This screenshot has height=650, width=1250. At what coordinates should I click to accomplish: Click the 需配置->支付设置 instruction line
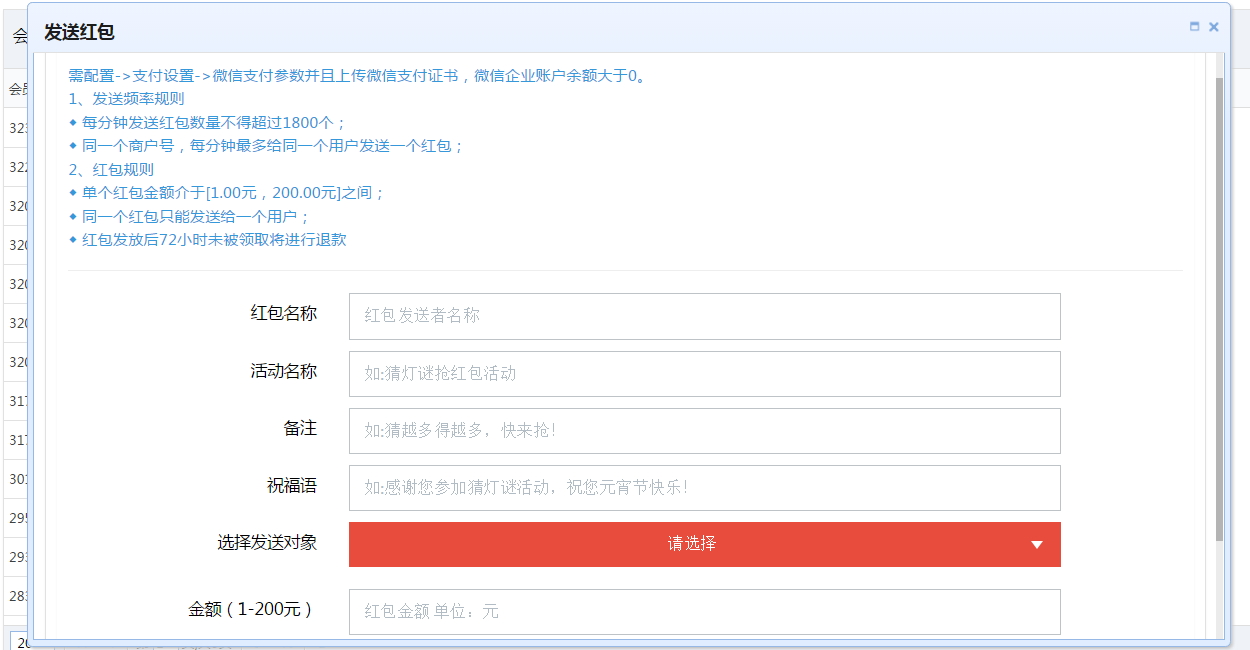tap(358, 76)
